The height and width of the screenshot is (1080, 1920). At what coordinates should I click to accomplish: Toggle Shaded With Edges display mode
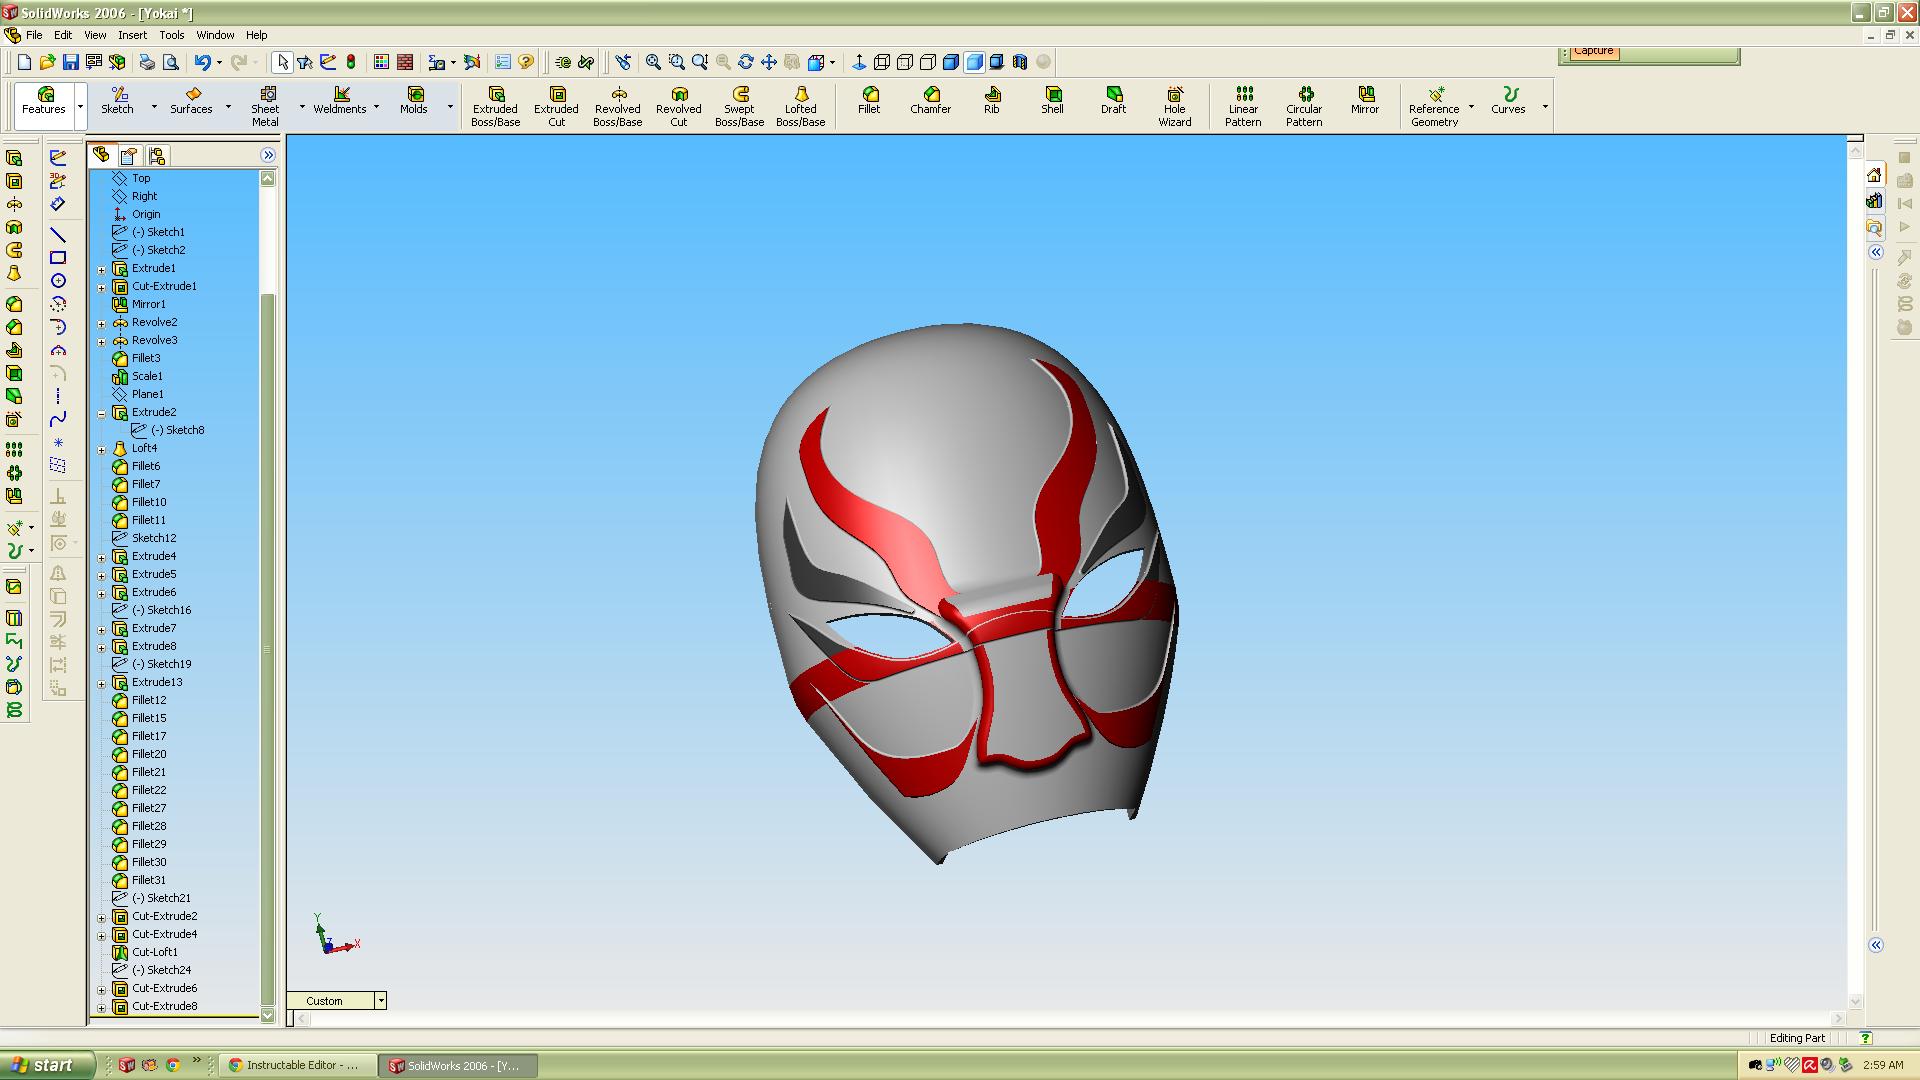[x=951, y=62]
